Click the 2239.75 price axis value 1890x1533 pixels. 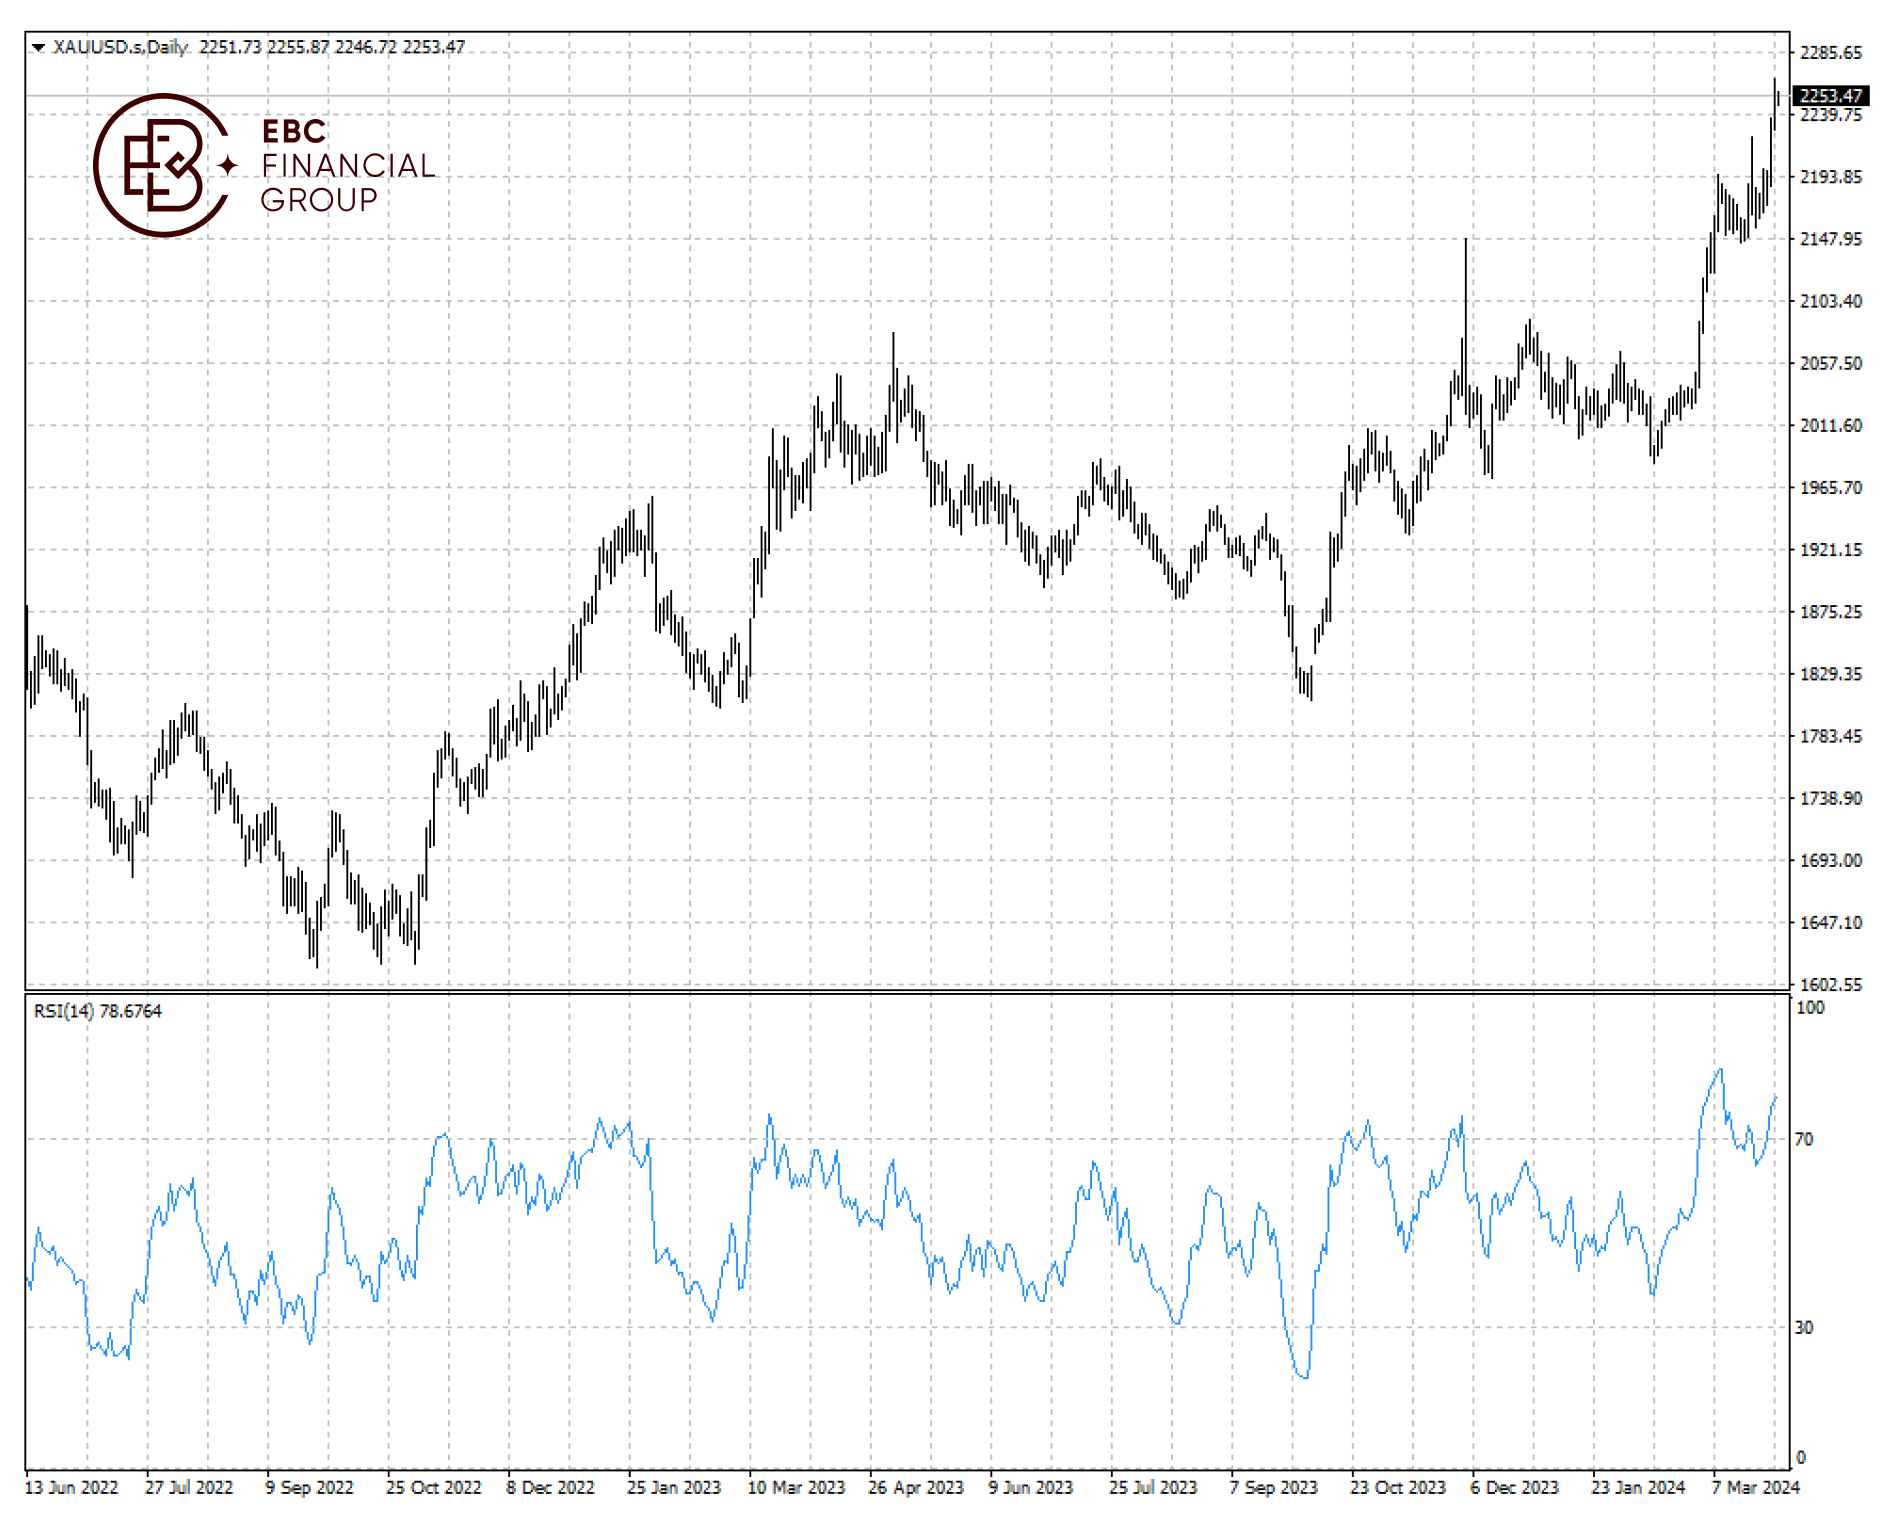tap(1831, 115)
